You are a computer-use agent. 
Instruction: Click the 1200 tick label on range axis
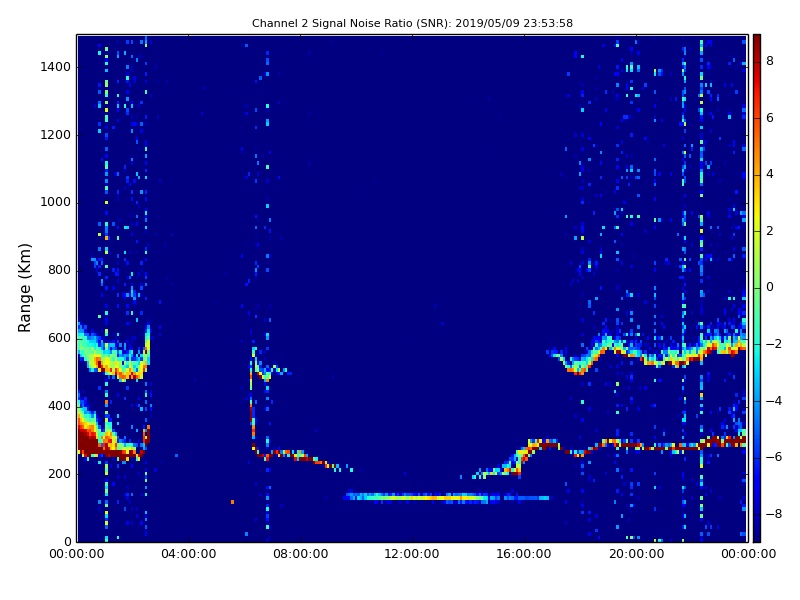point(56,135)
